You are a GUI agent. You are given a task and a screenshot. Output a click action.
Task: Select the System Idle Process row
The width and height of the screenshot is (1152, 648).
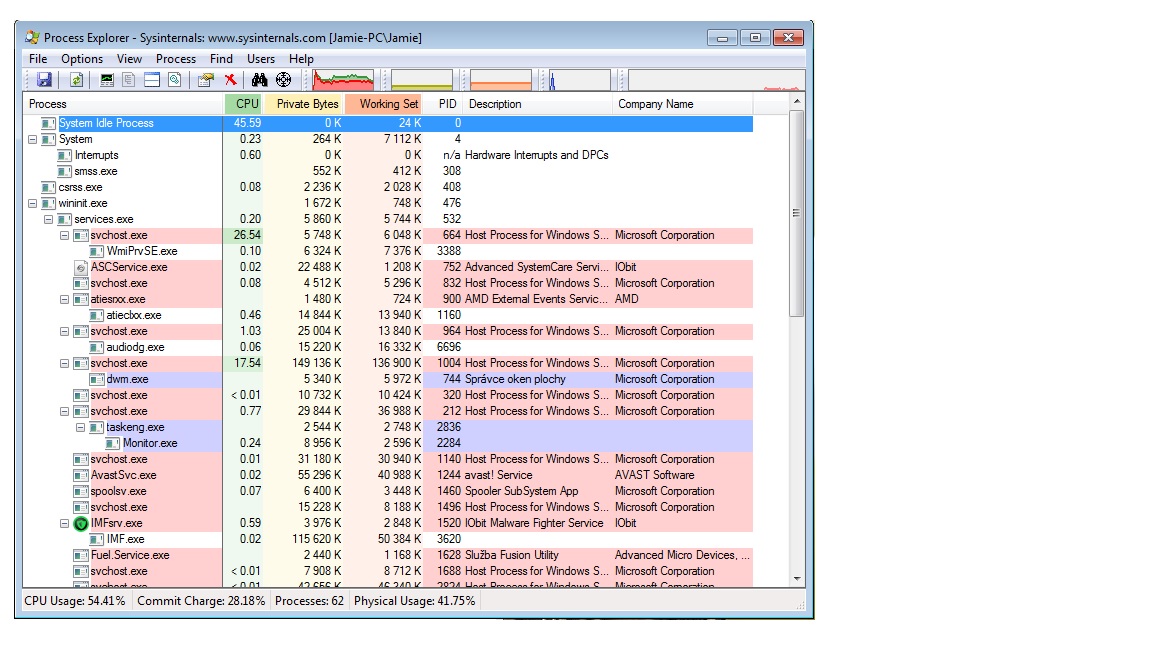click(388, 123)
